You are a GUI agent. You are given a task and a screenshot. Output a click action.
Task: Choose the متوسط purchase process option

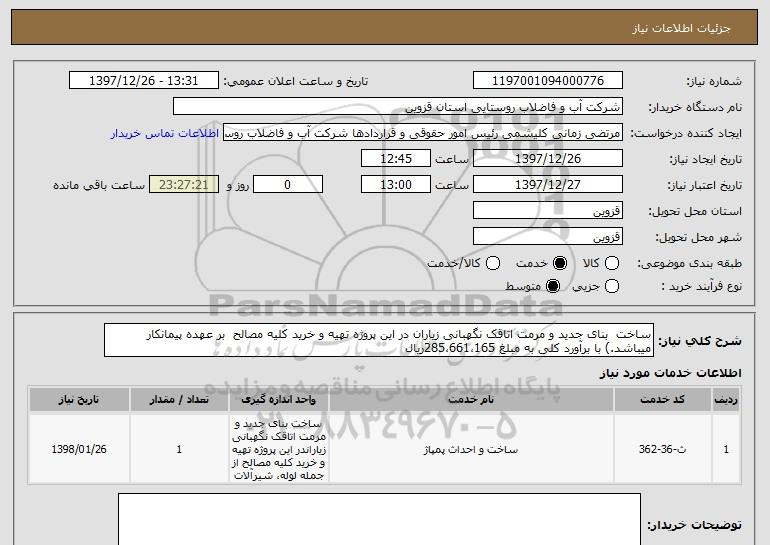[x=553, y=286]
